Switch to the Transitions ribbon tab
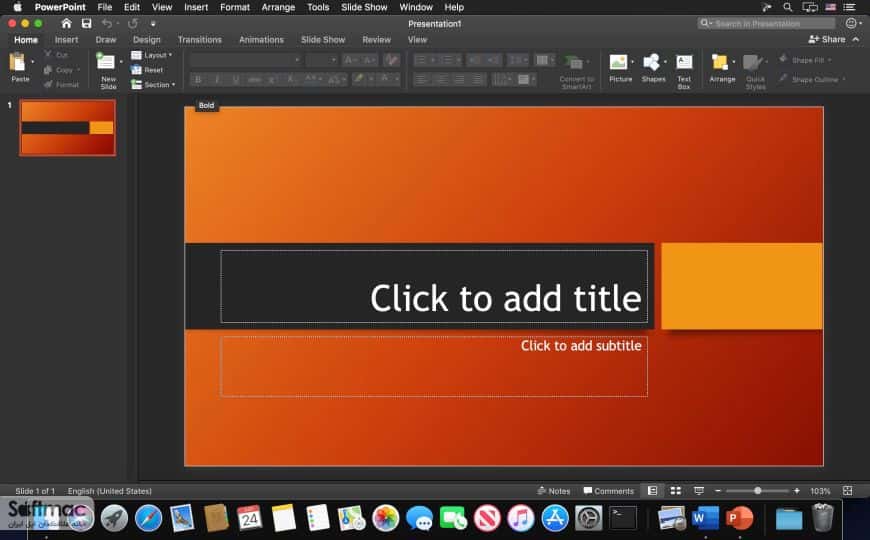Viewport: 870px width, 540px height. tap(200, 39)
